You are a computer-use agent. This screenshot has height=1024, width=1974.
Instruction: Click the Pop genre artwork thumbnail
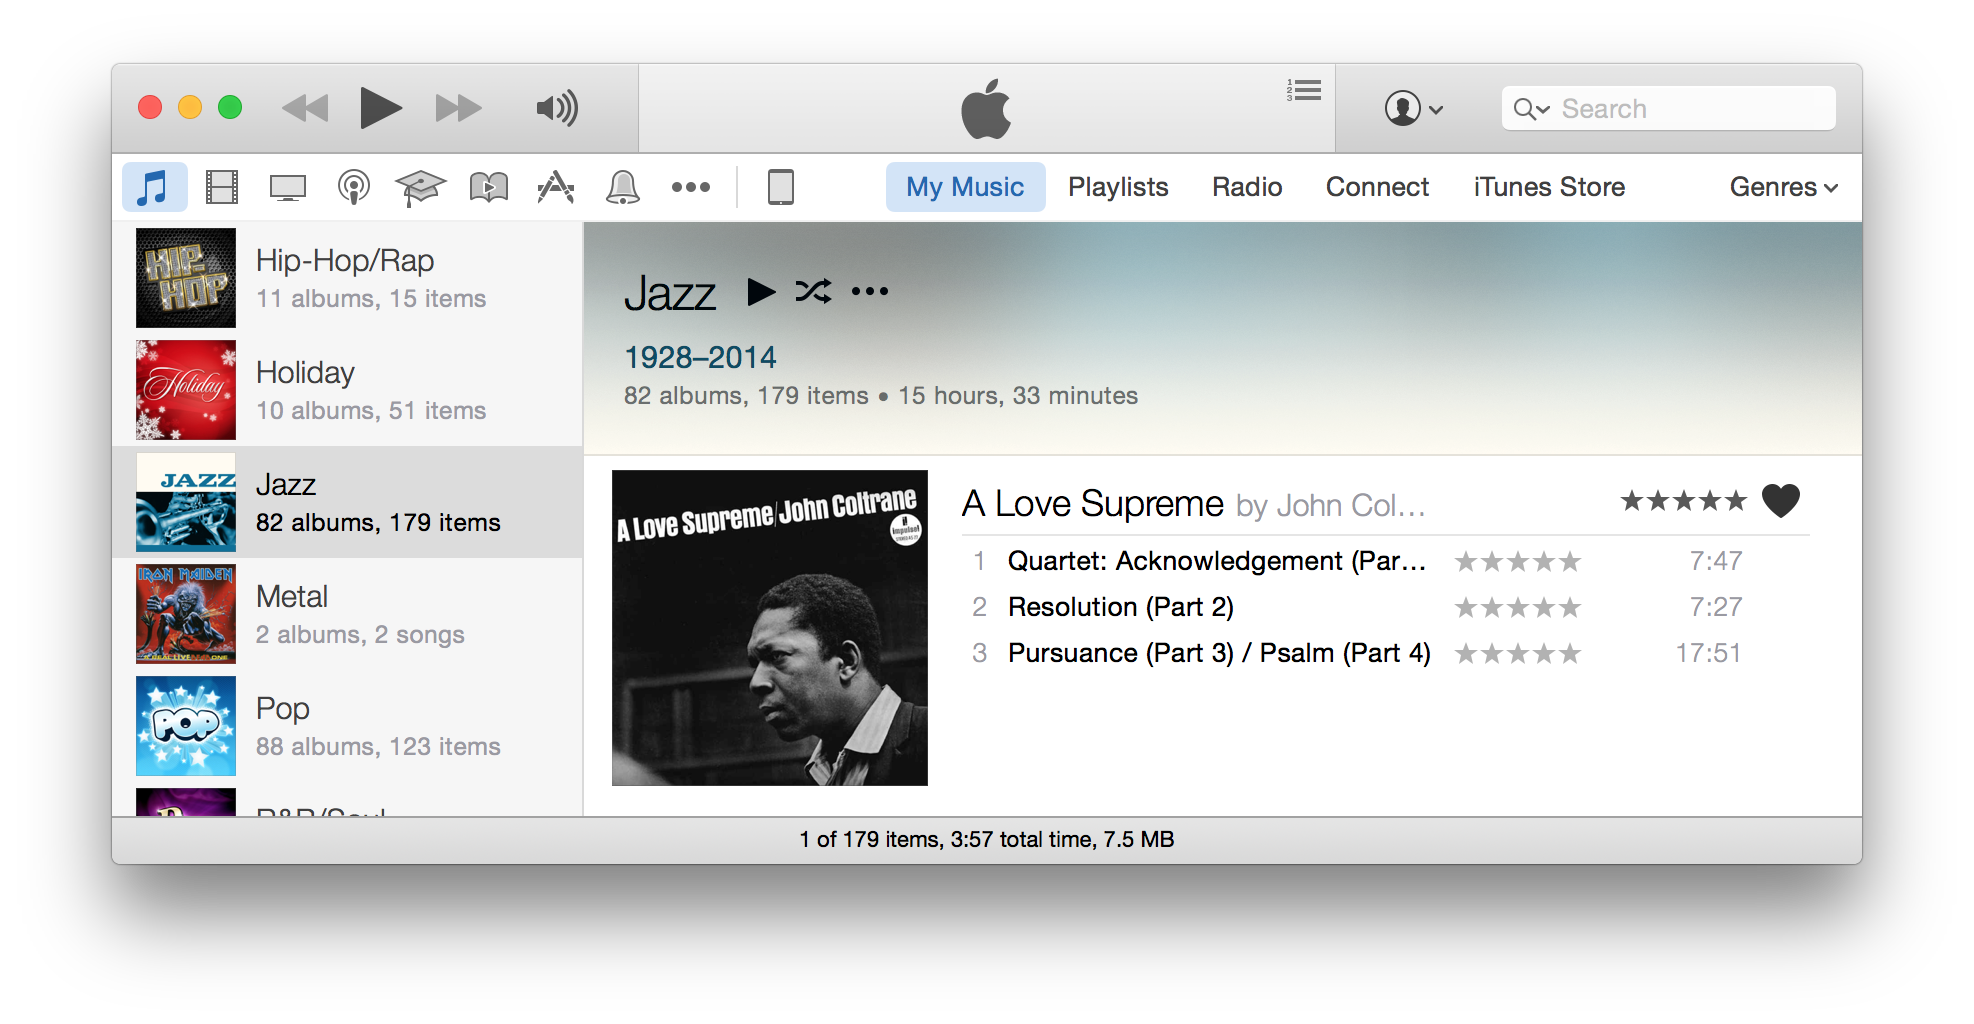186,726
